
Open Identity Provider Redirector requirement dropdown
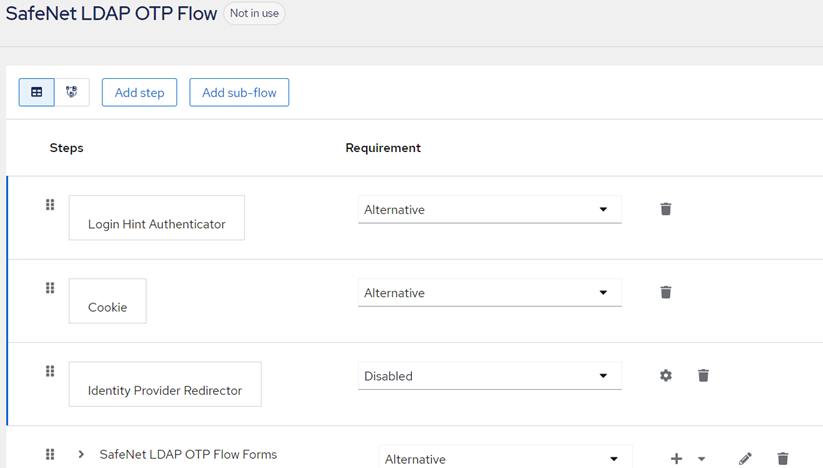[x=490, y=376]
